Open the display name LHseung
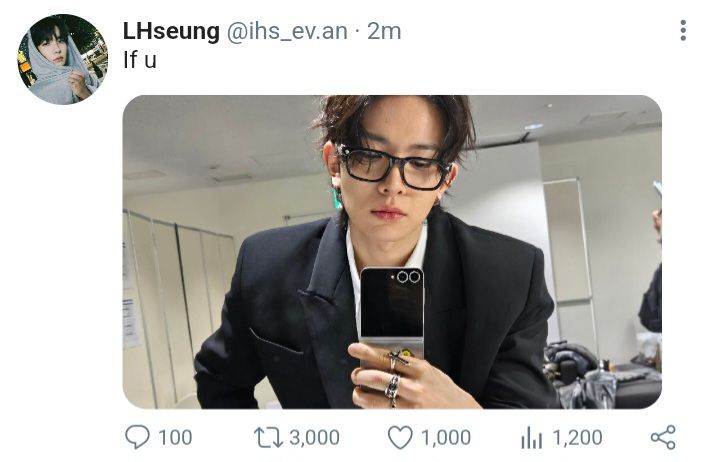The height and width of the screenshot is (462, 720). click(x=171, y=31)
